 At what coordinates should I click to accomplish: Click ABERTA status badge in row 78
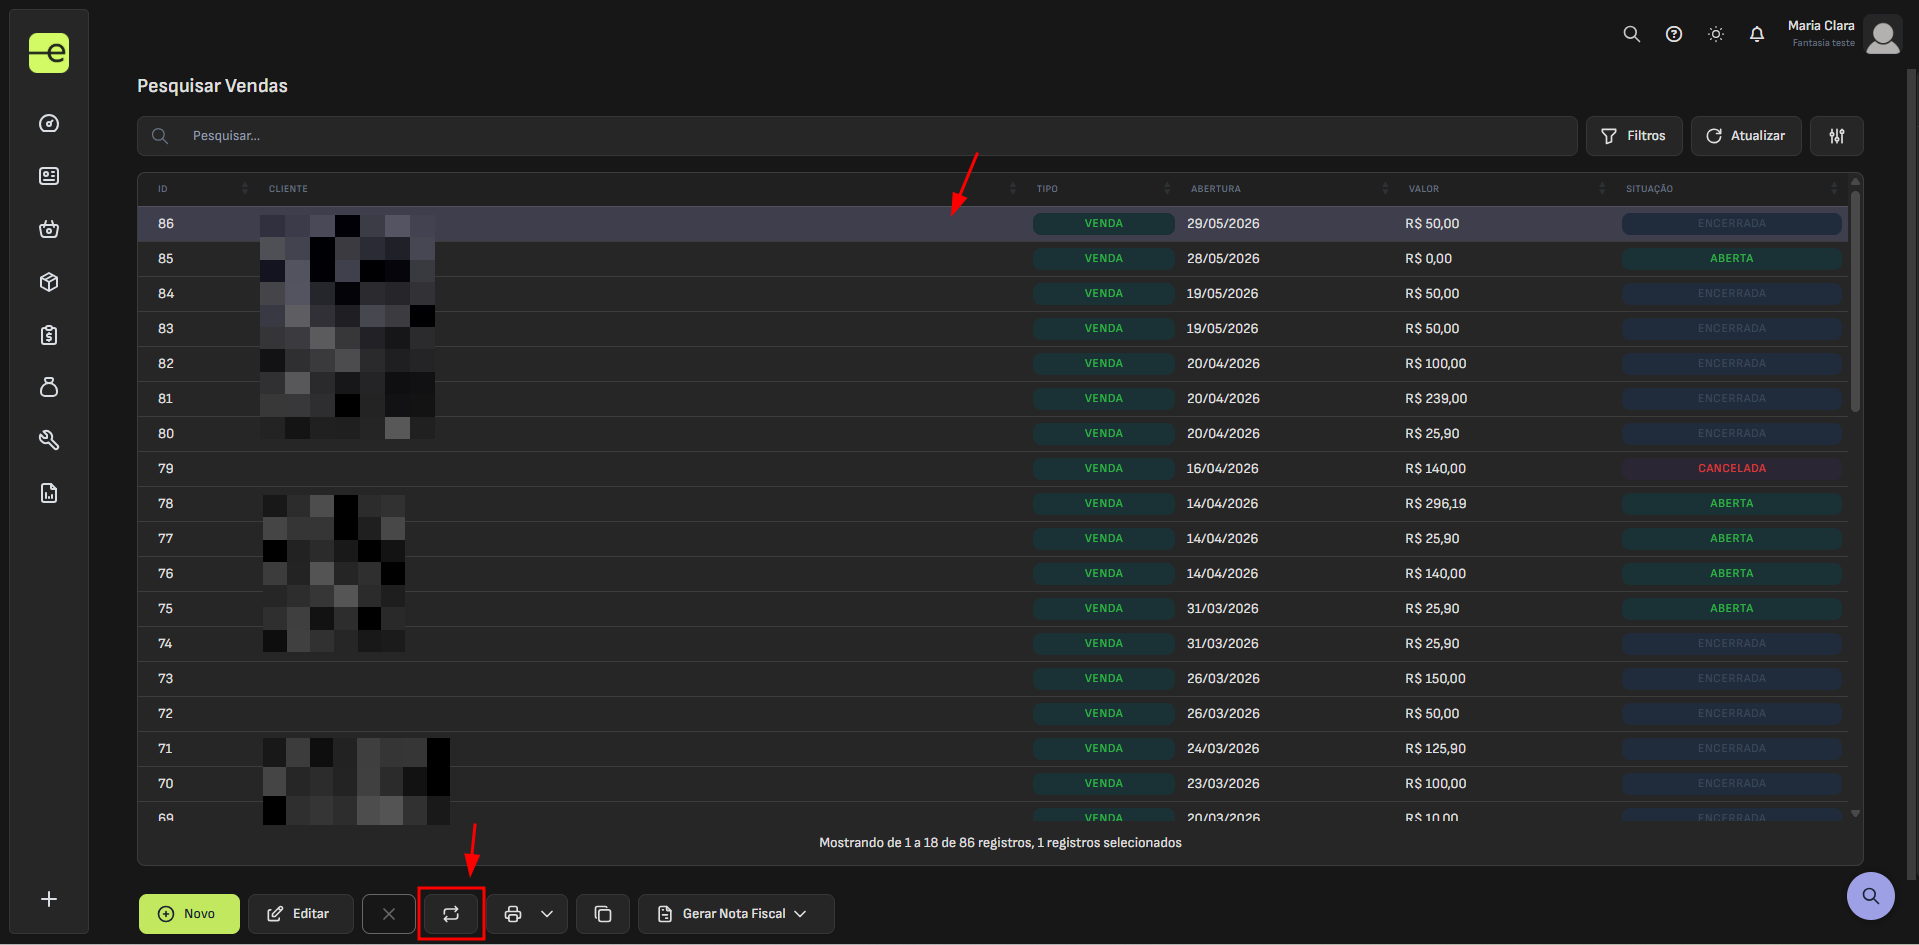[1732, 504]
